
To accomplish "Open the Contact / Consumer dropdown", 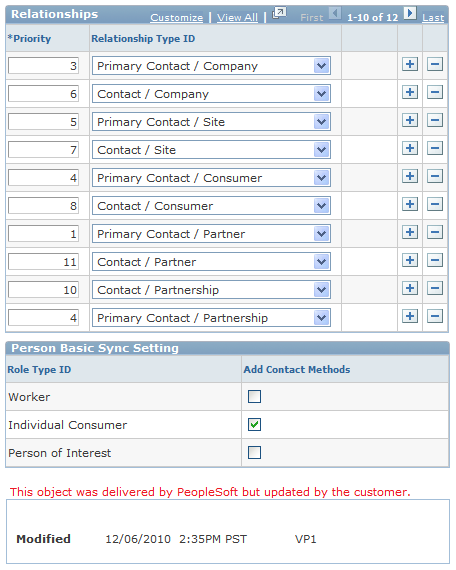I will (x=211, y=206).
